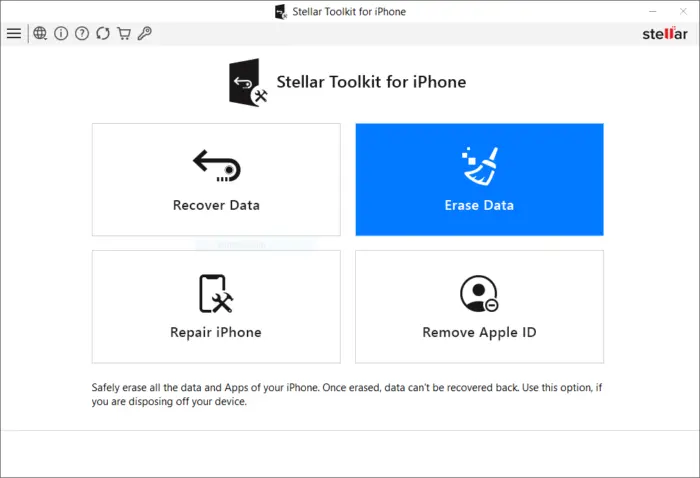The image size is (700, 478).
Task: Click the Stellar brand logo
Action: click(x=665, y=33)
